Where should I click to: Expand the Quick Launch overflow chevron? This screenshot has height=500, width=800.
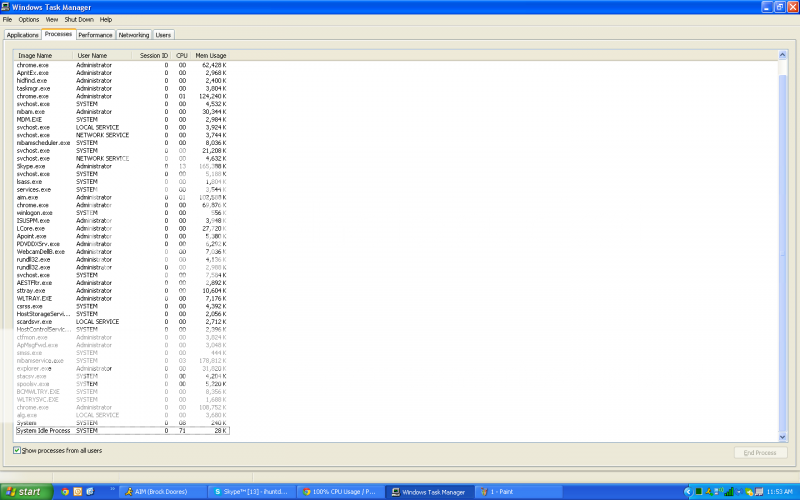(112, 490)
